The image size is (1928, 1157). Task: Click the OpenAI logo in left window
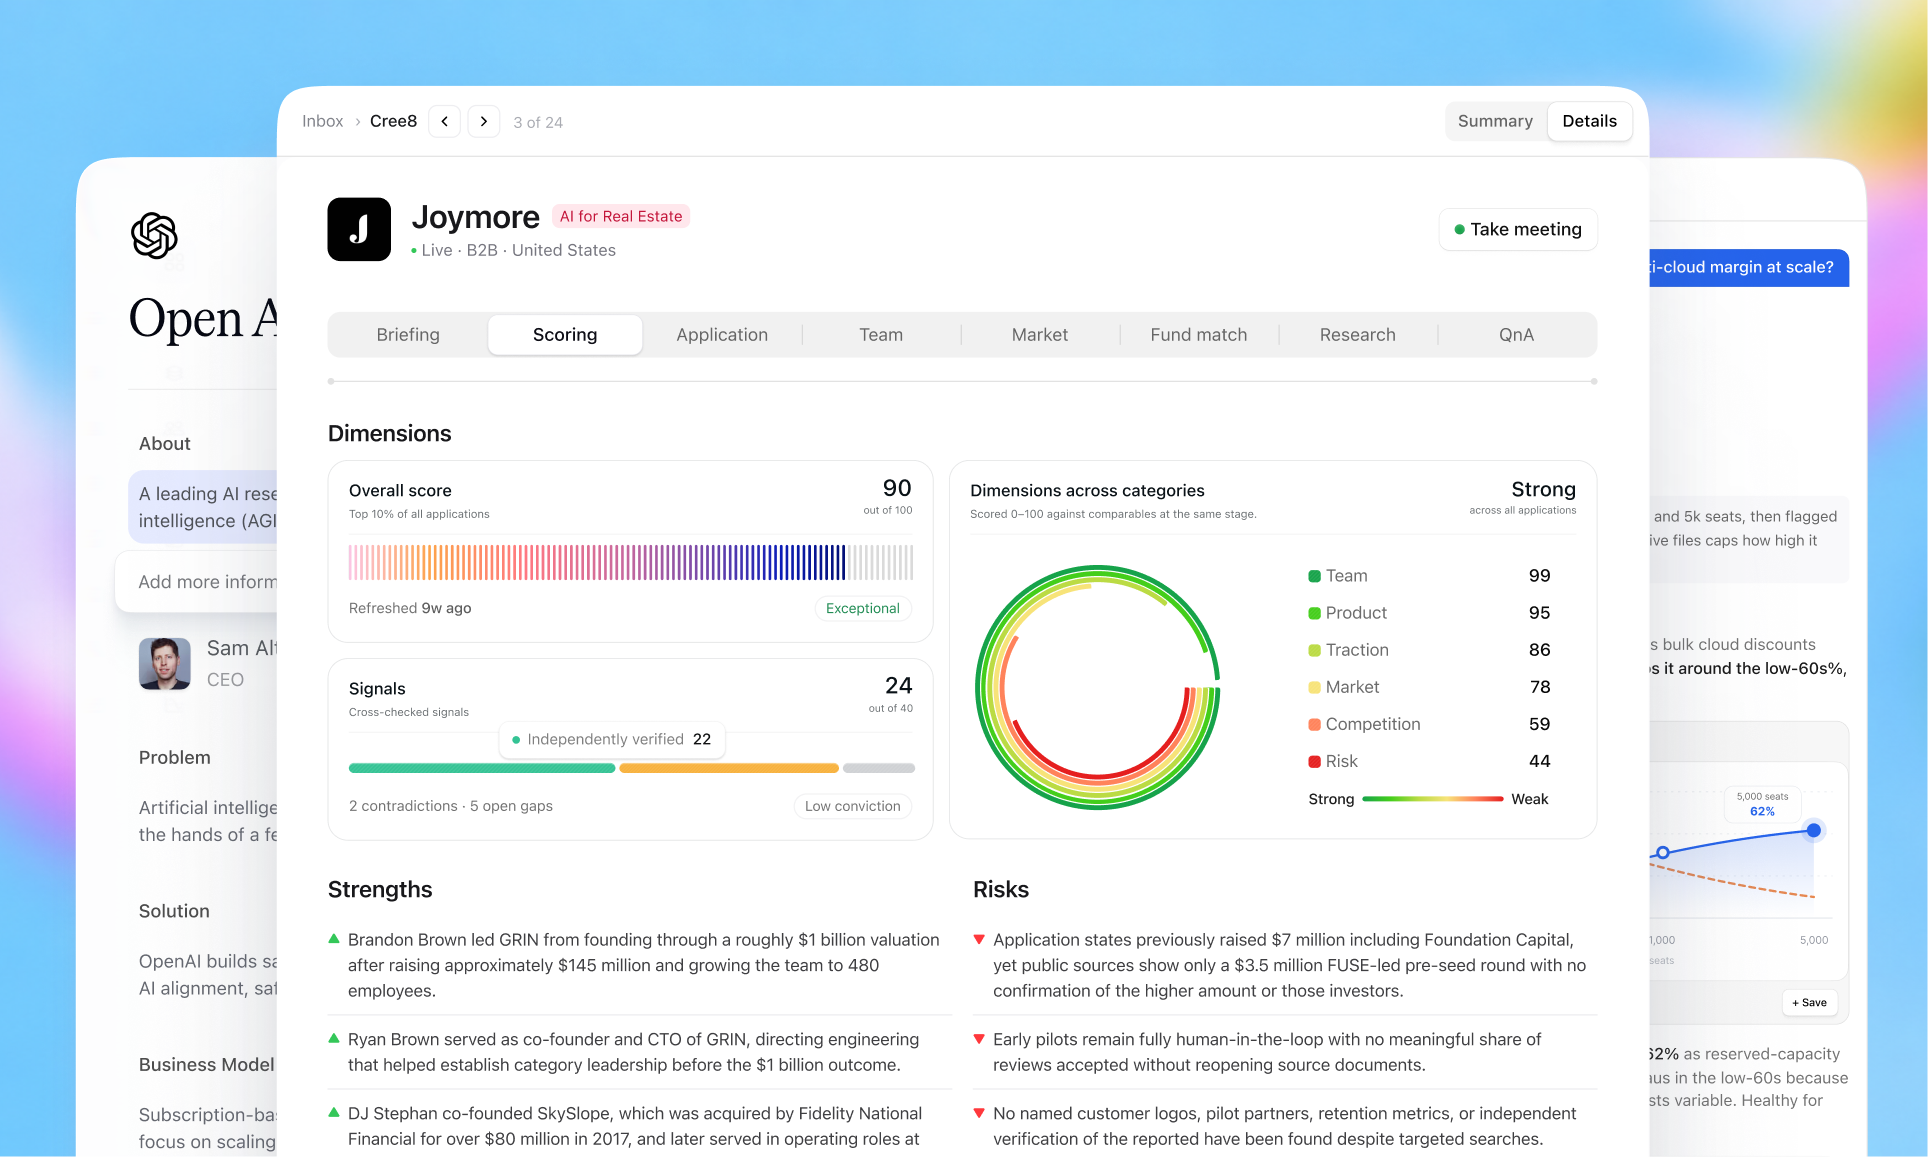coord(154,236)
